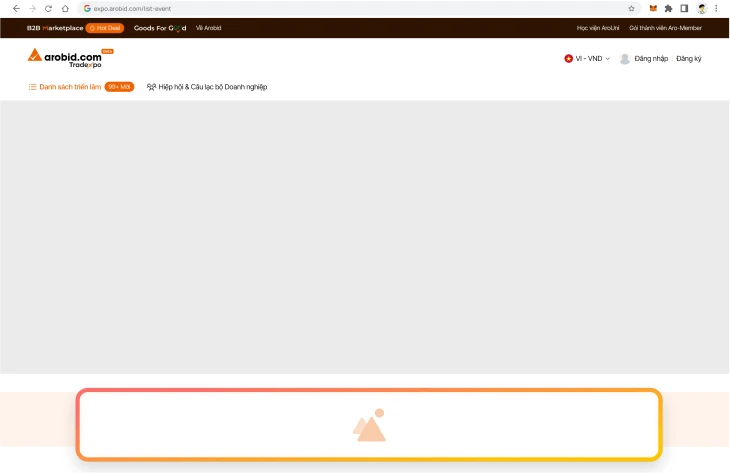Open B2B Marketplace link
This screenshot has height=473, width=730.
click(55, 28)
